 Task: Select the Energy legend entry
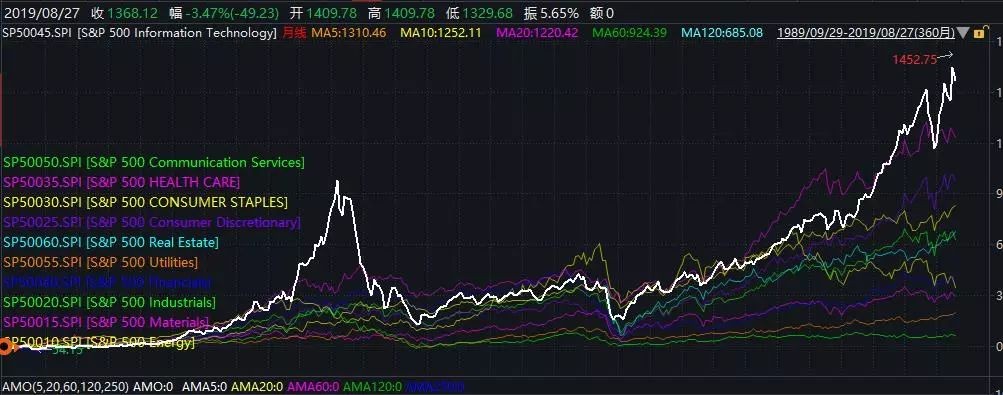point(99,343)
